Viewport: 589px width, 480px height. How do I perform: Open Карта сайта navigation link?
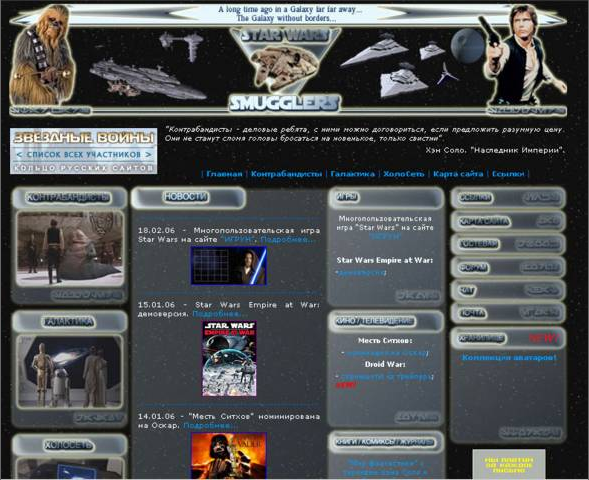[x=458, y=174]
